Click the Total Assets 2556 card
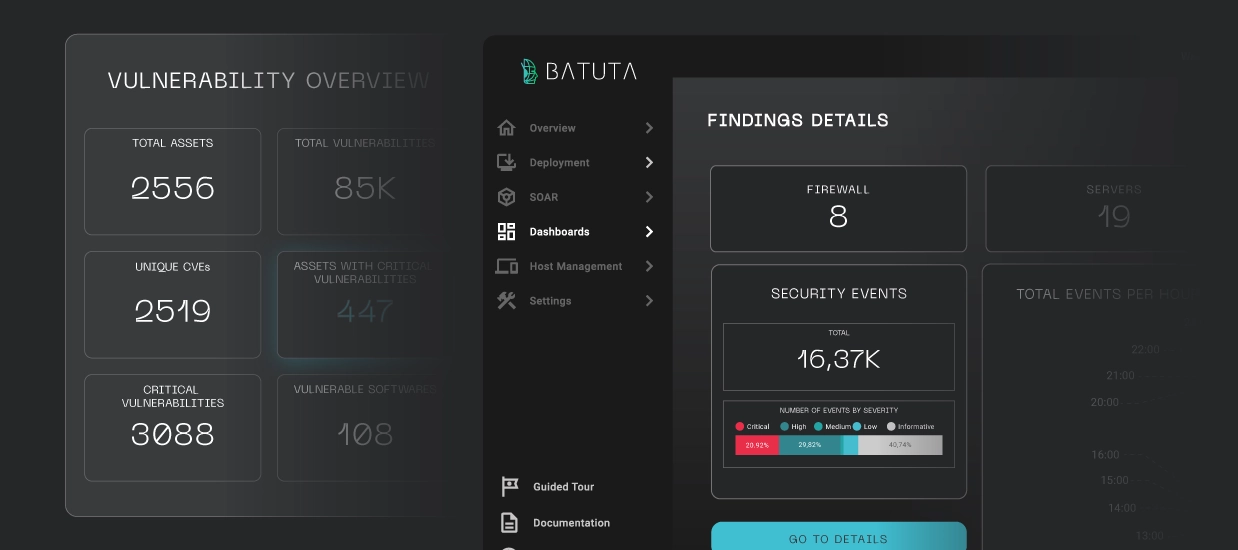 pyautogui.click(x=172, y=181)
